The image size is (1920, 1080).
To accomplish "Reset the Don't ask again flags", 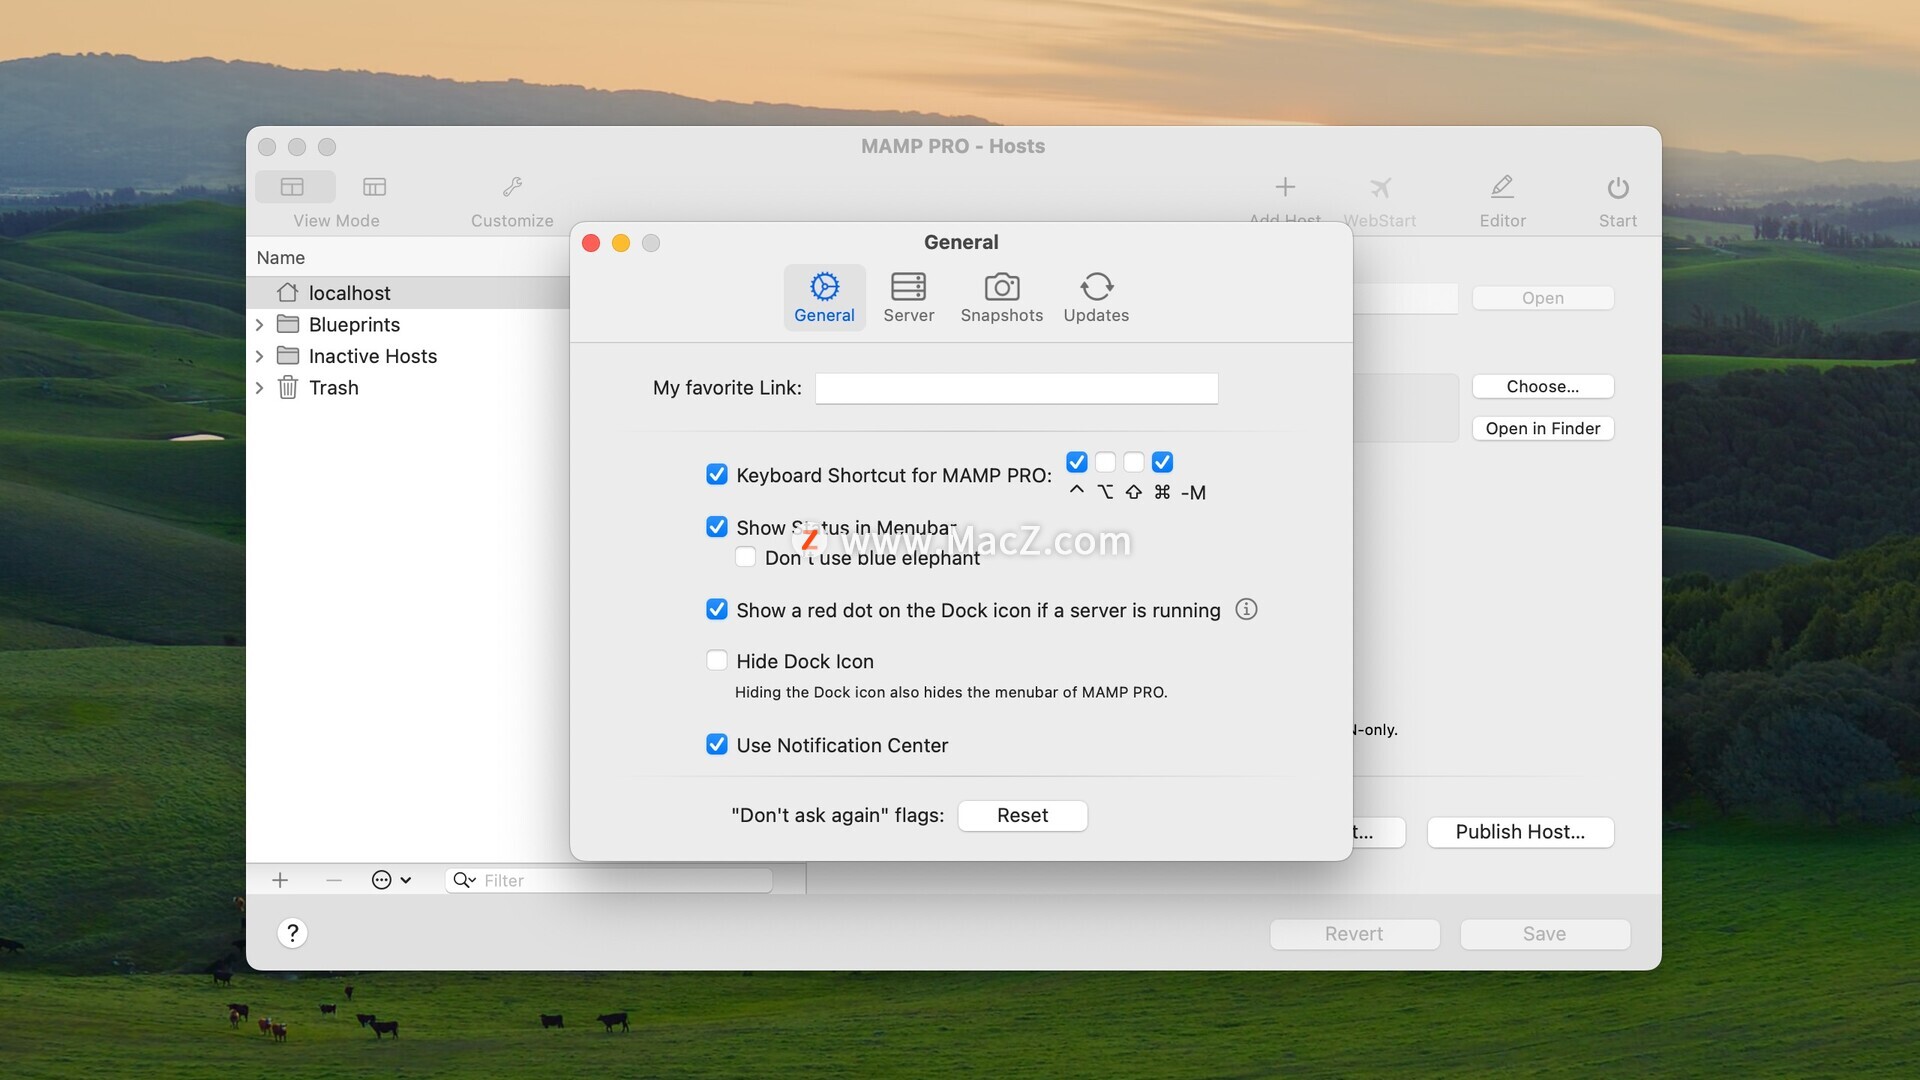I will (1022, 815).
